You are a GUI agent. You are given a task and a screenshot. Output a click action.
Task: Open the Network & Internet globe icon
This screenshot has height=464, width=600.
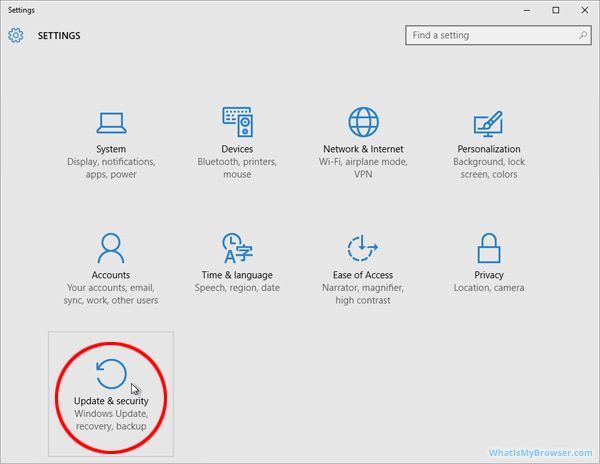(x=363, y=122)
